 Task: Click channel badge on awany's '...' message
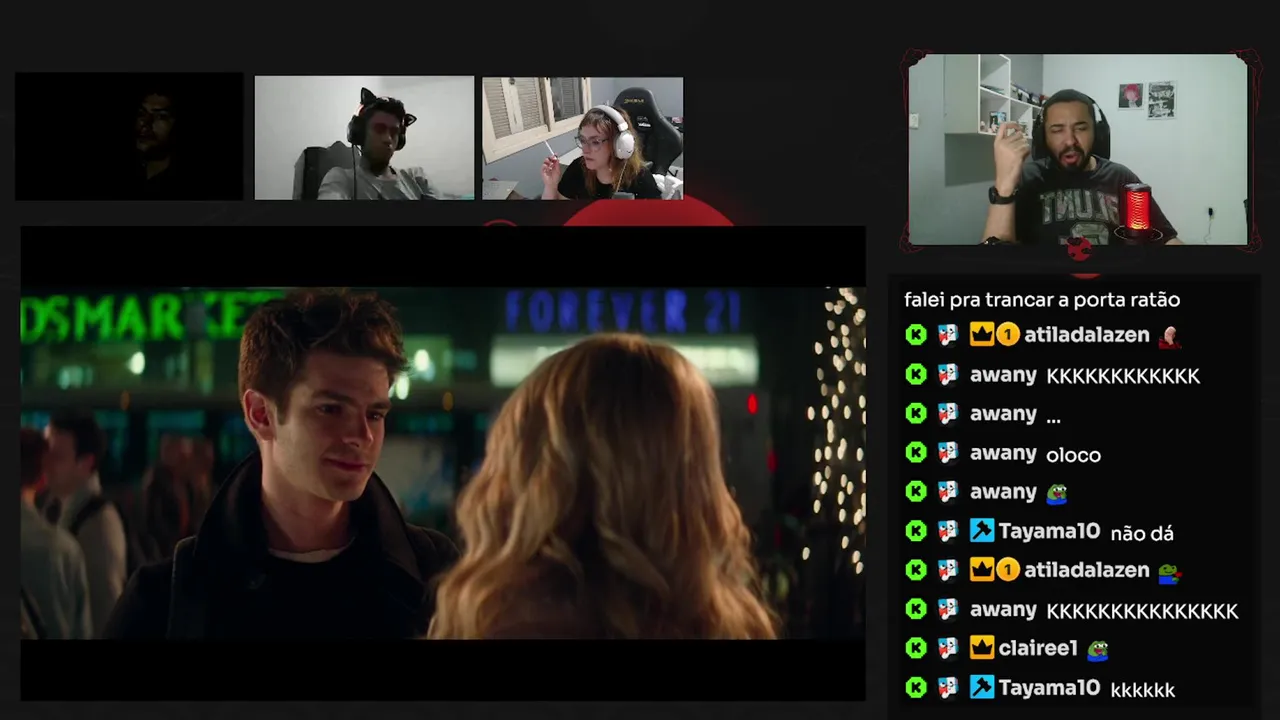pyautogui.click(x=948, y=413)
